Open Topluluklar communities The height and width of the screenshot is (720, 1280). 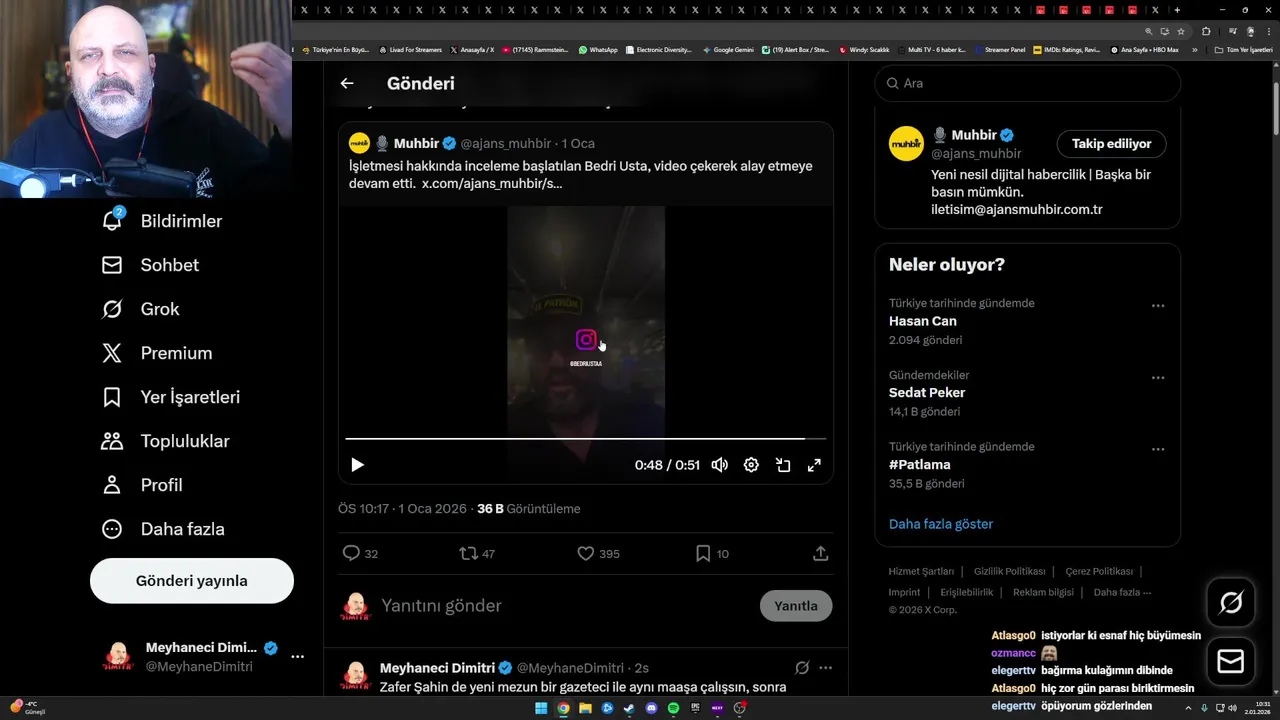tap(165, 441)
